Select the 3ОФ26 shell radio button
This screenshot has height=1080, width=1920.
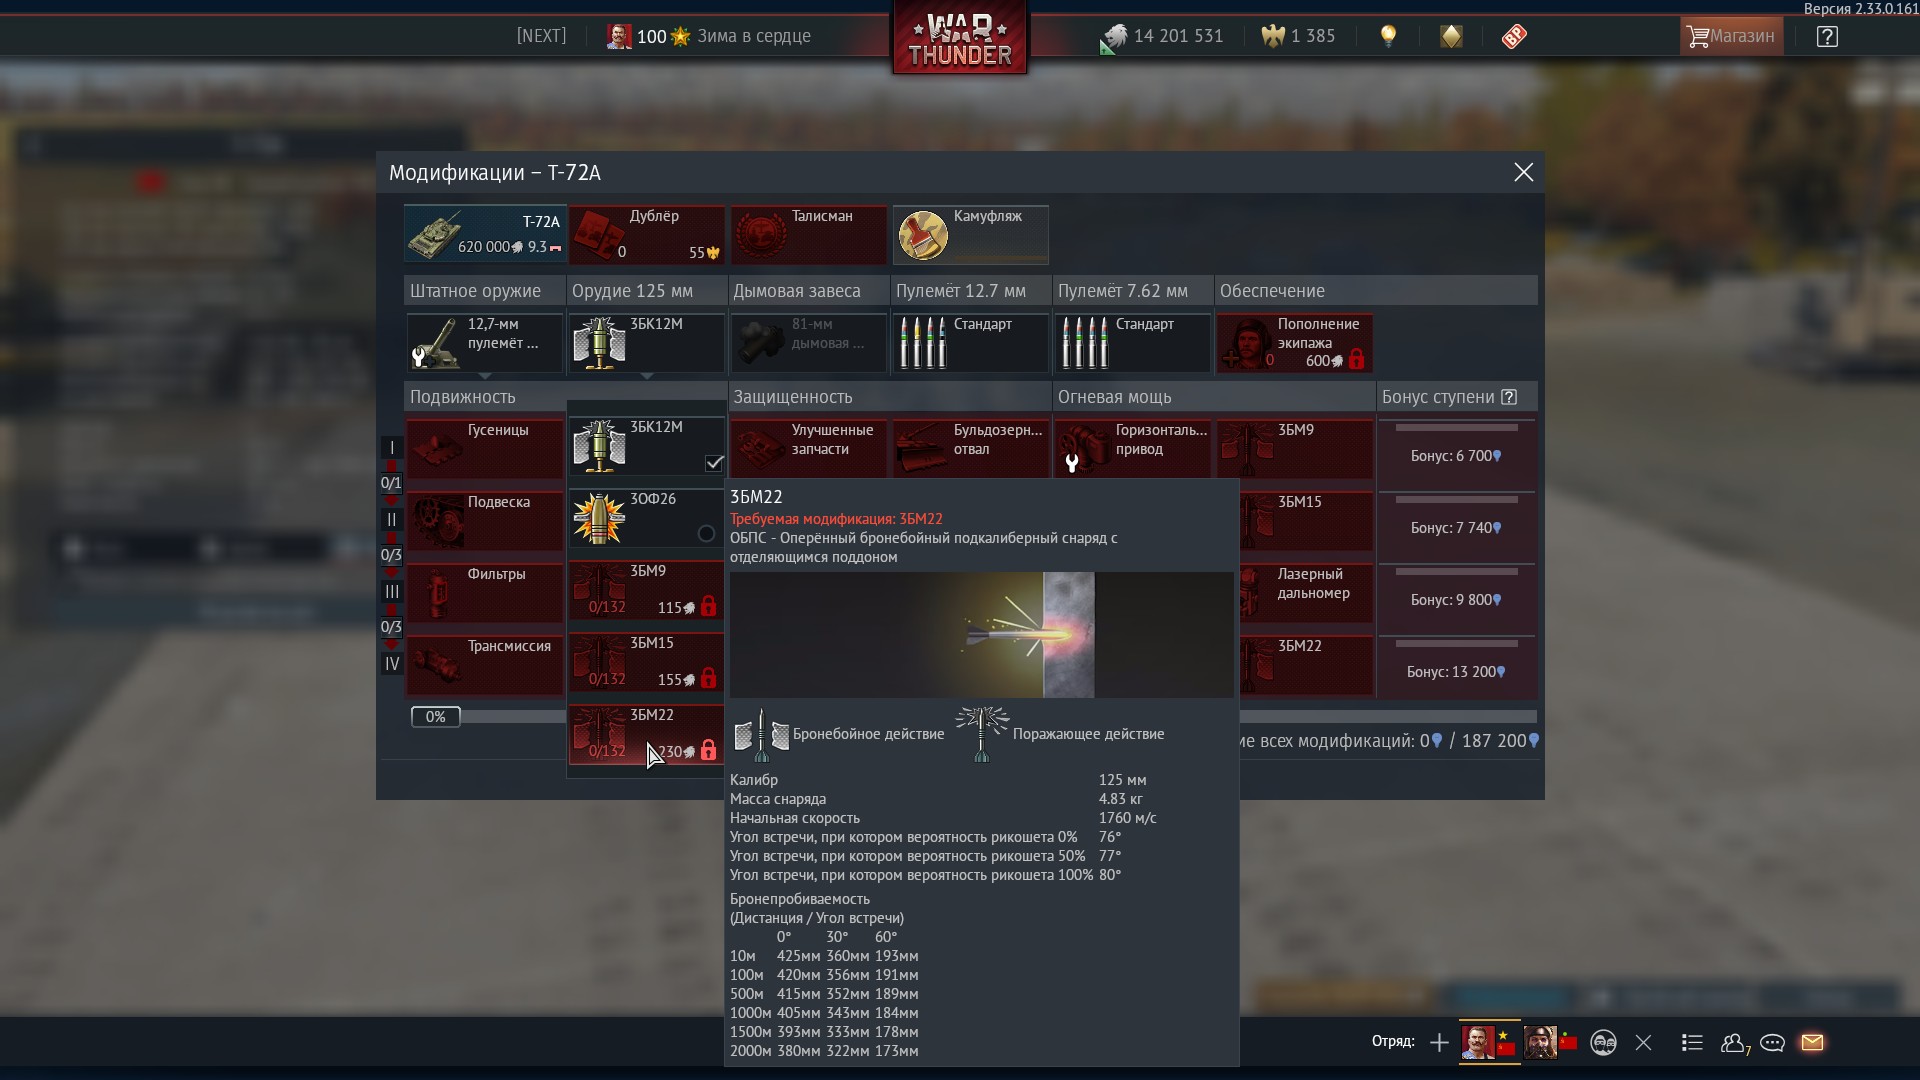pos(706,534)
